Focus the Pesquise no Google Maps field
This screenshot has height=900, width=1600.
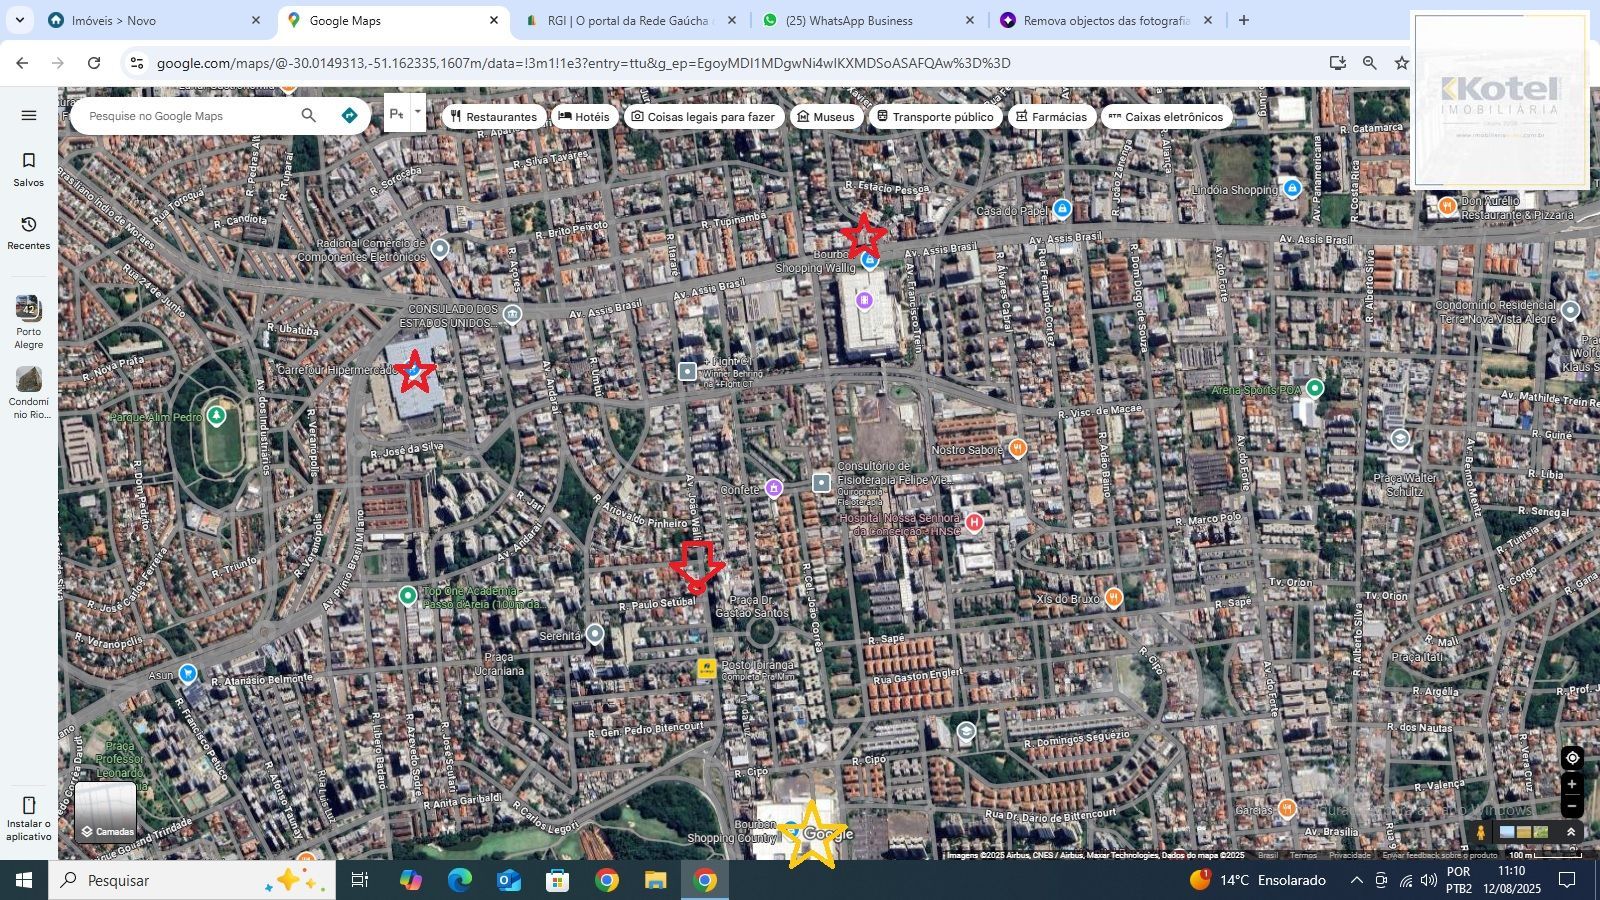[x=190, y=116]
